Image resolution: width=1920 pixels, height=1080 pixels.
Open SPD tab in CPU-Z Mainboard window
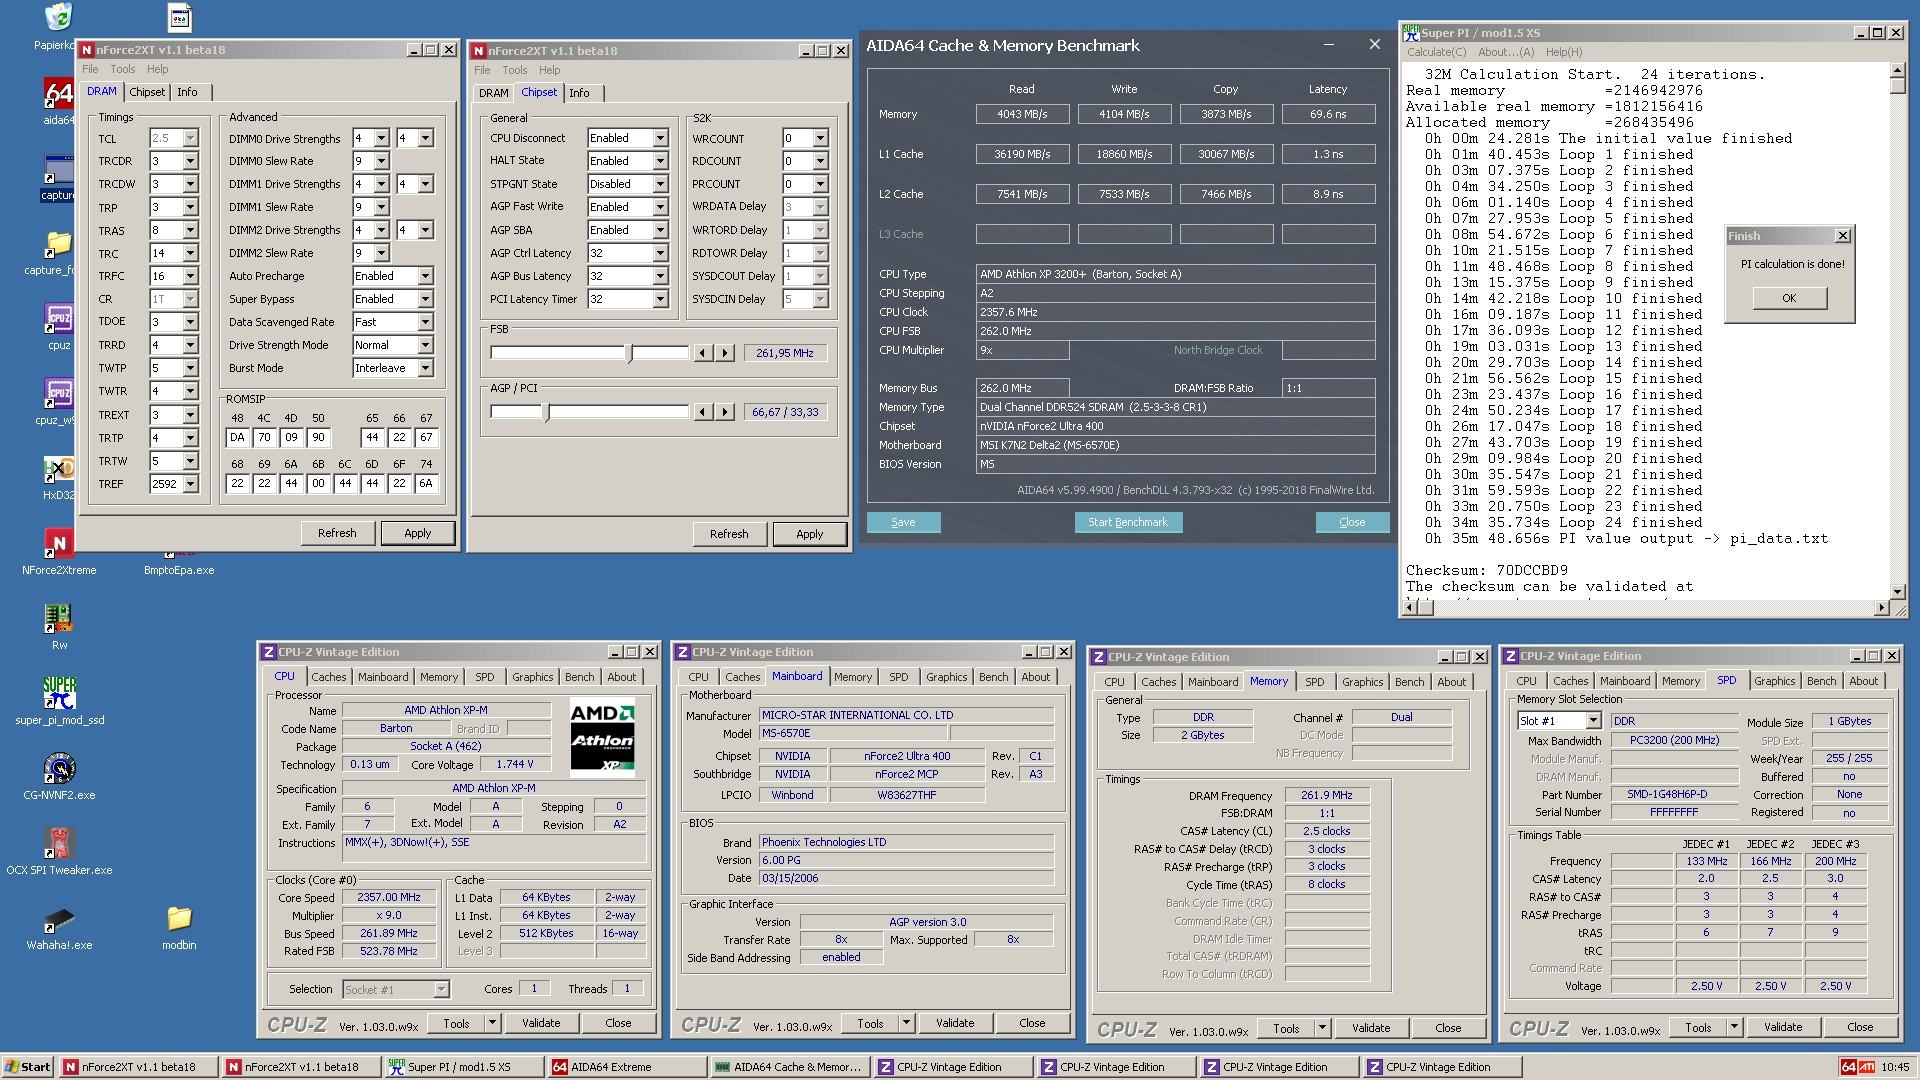(899, 677)
